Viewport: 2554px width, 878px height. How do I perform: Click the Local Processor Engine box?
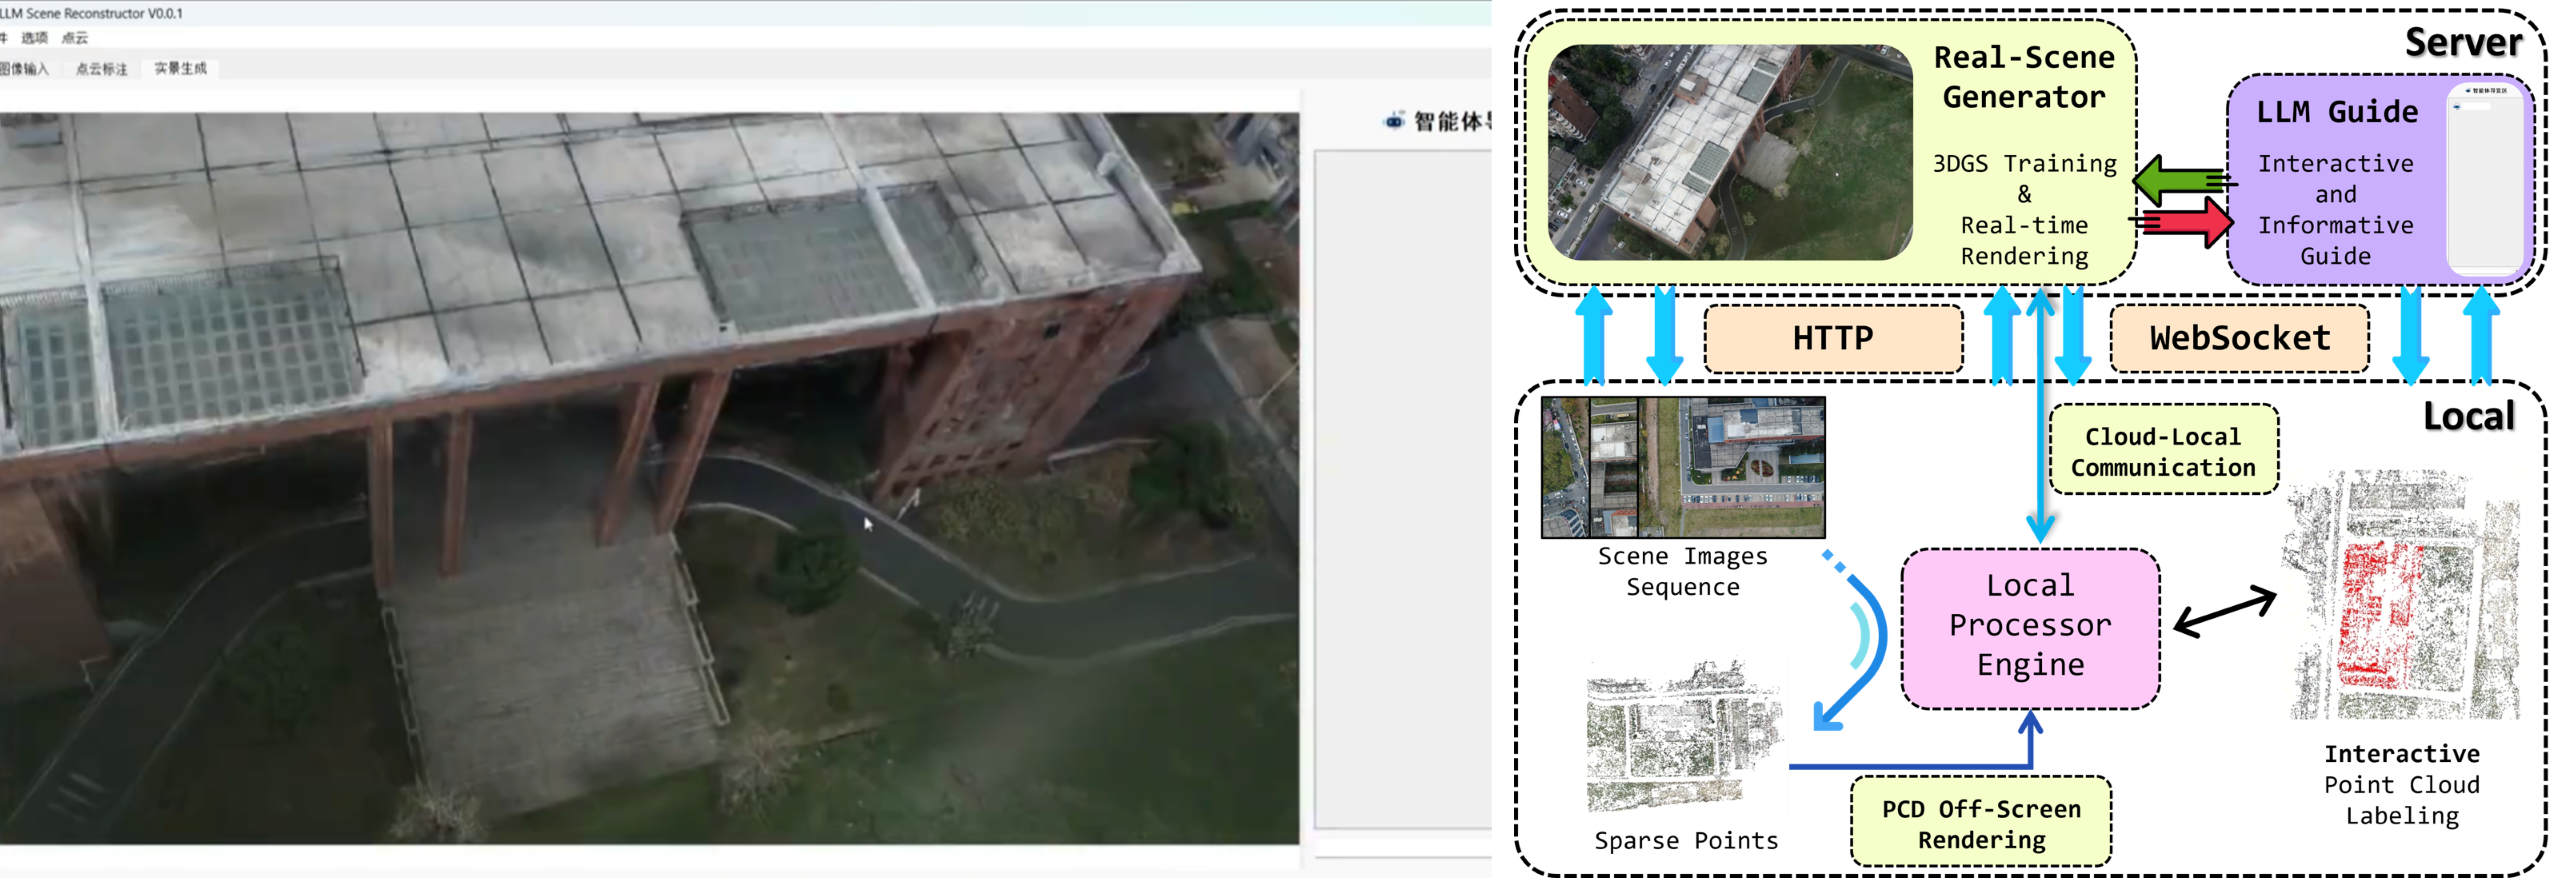point(2029,627)
